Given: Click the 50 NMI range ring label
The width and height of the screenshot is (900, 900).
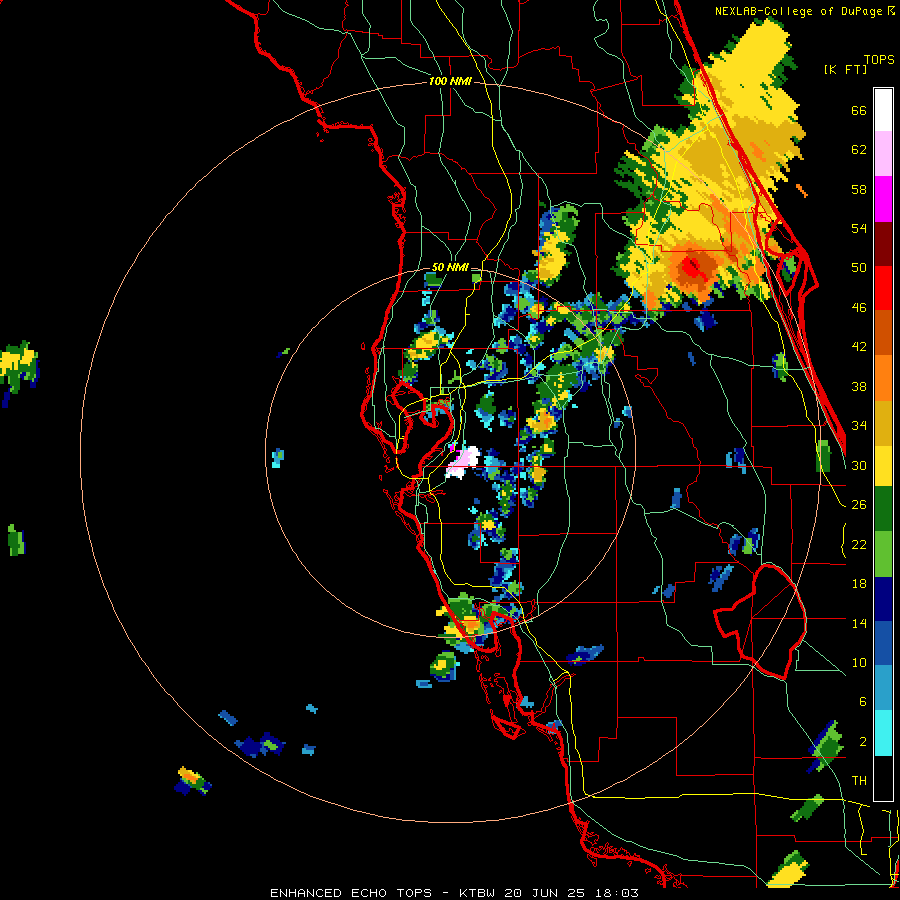Looking at the screenshot, I should 450,267.
